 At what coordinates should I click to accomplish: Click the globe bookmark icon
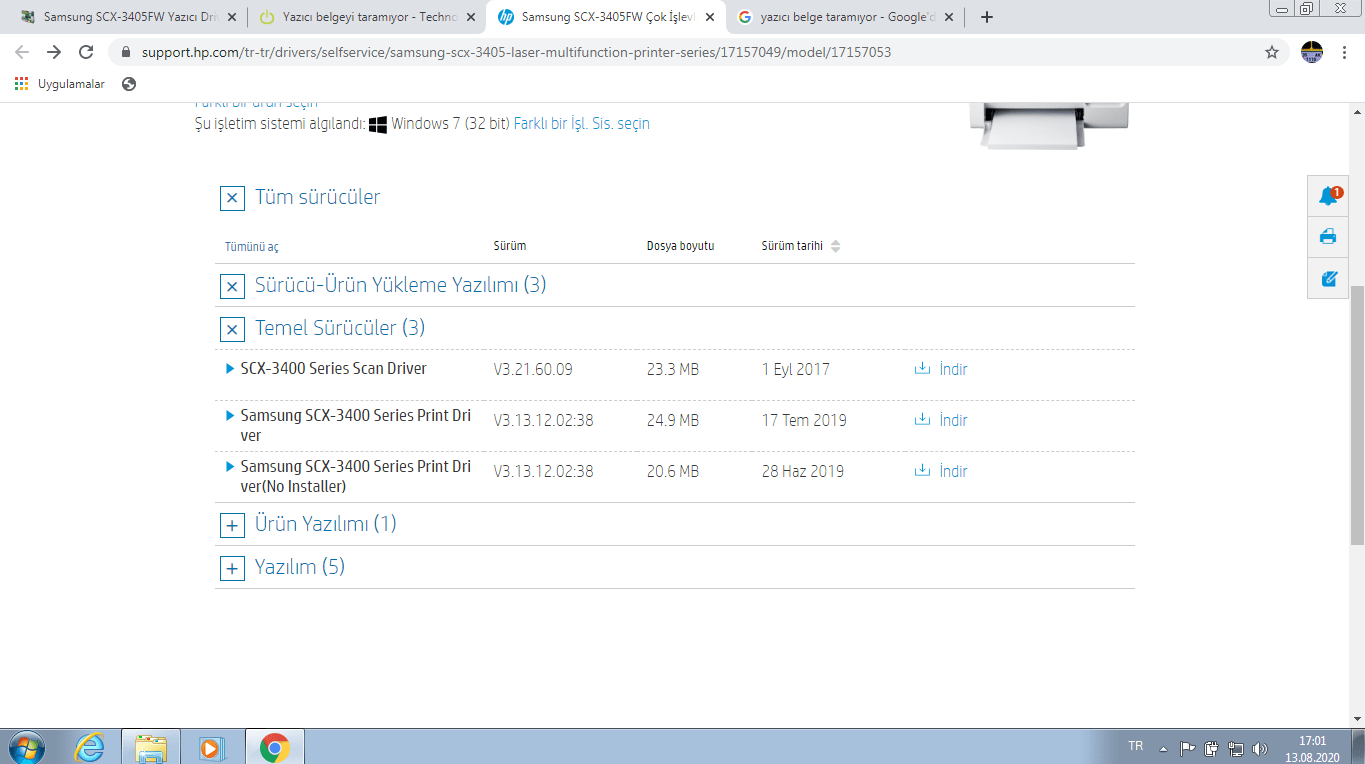[x=129, y=84]
